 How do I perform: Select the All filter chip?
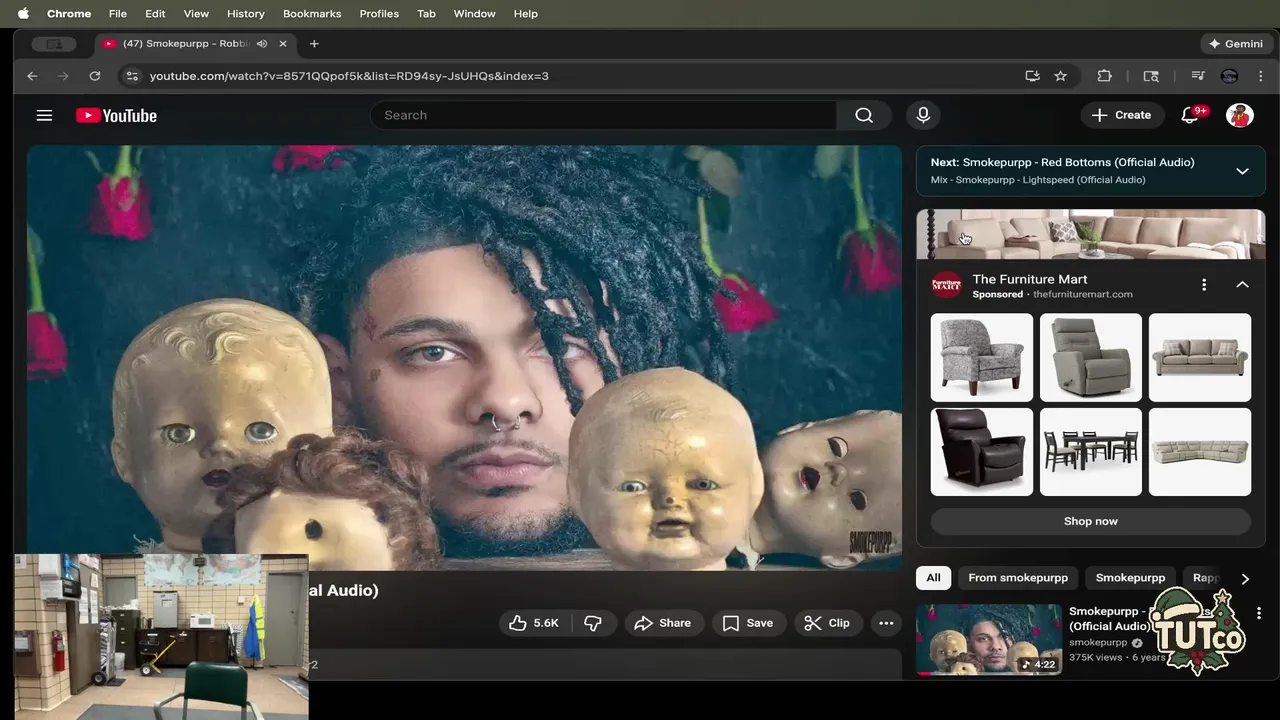pos(933,578)
